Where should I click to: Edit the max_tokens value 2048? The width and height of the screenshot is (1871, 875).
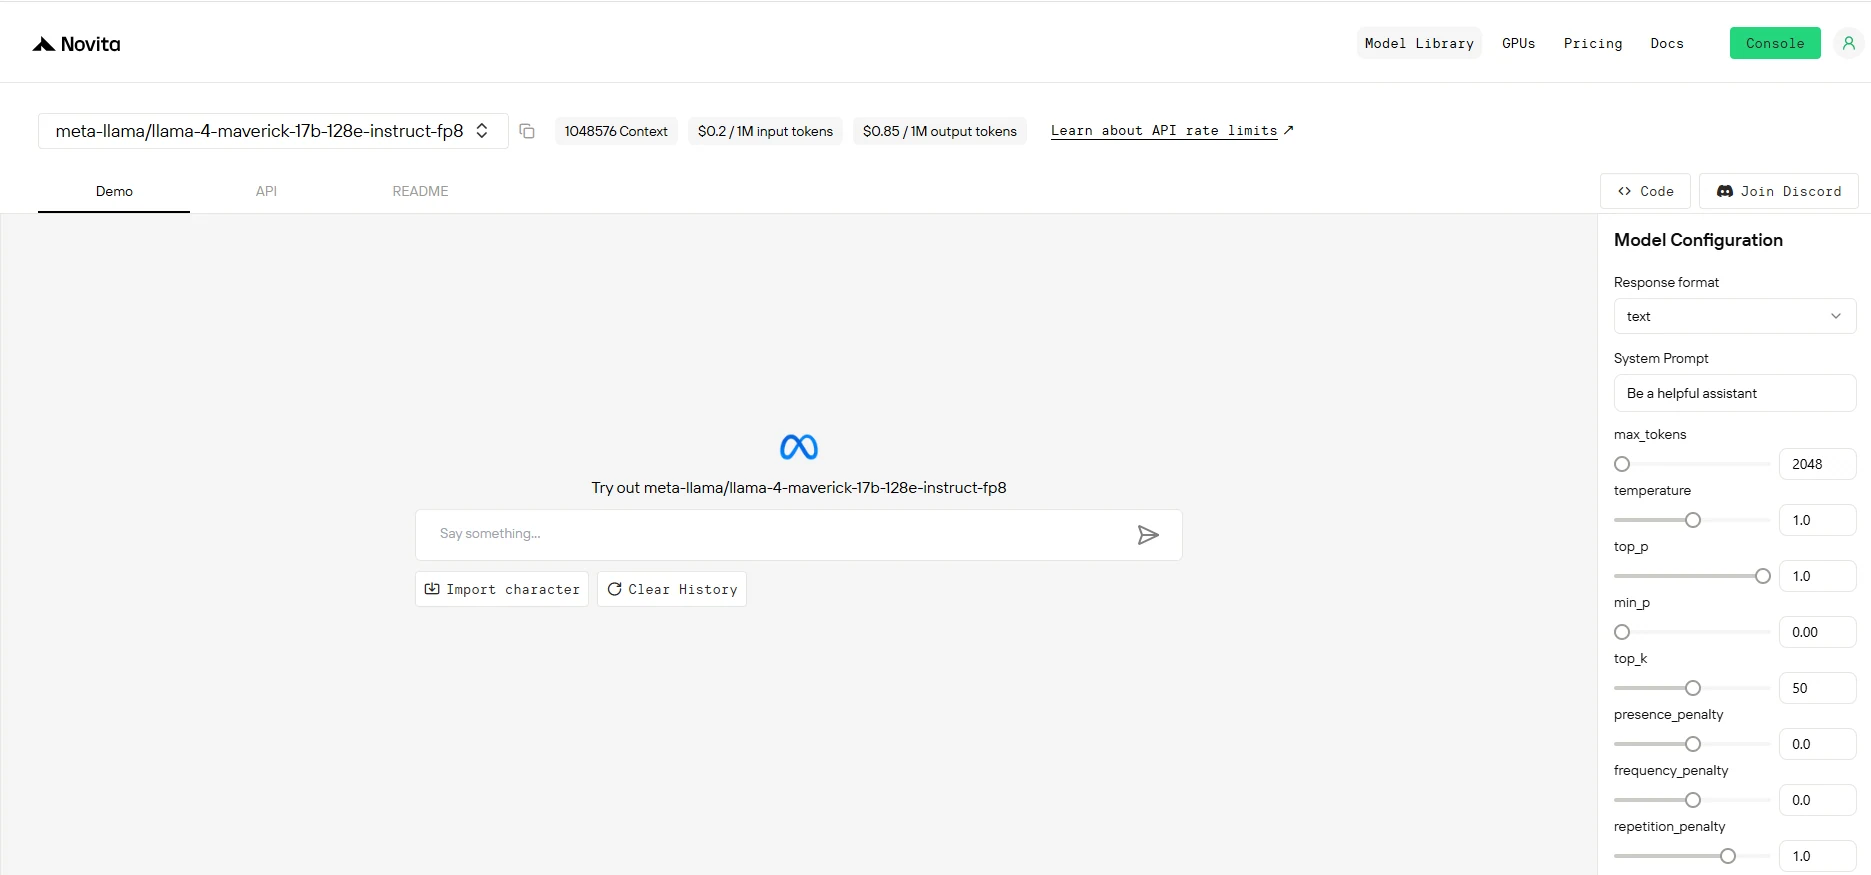click(1817, 464)
